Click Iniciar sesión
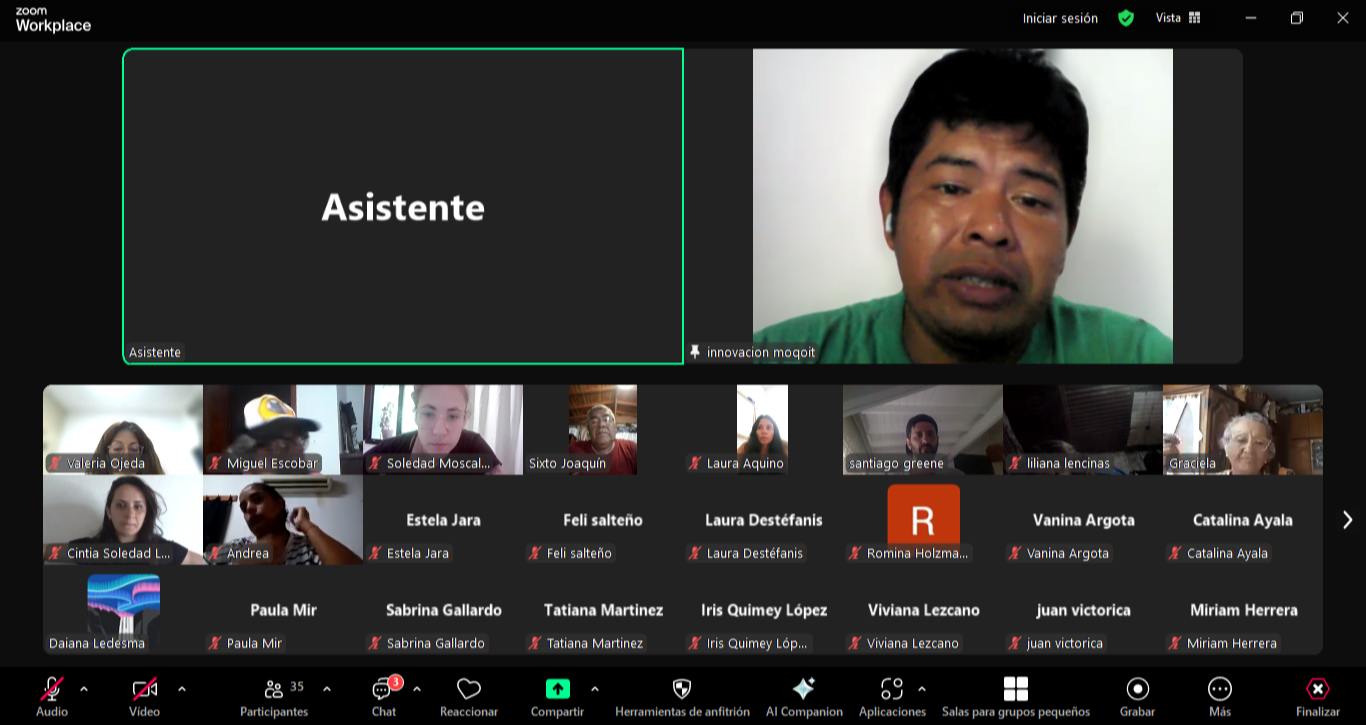Viewport: 1366px width, 725px height. click(x=1059, y=18)
